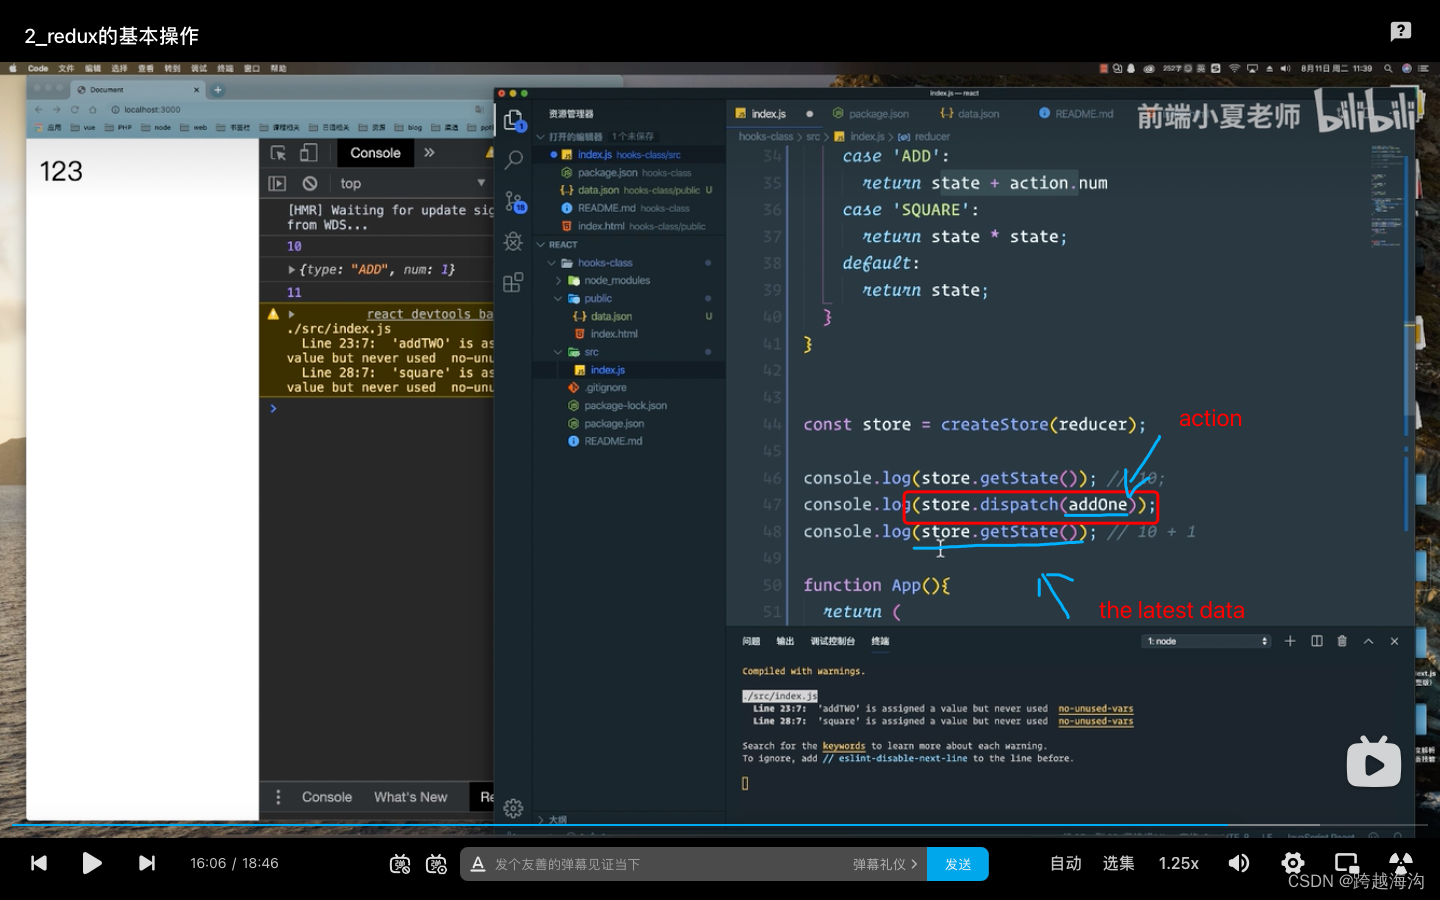This screenshot has height=900, width=1440.
Task: Open the 输出 output panel tab
Action: pyautogui.click(x=785, y=641)
